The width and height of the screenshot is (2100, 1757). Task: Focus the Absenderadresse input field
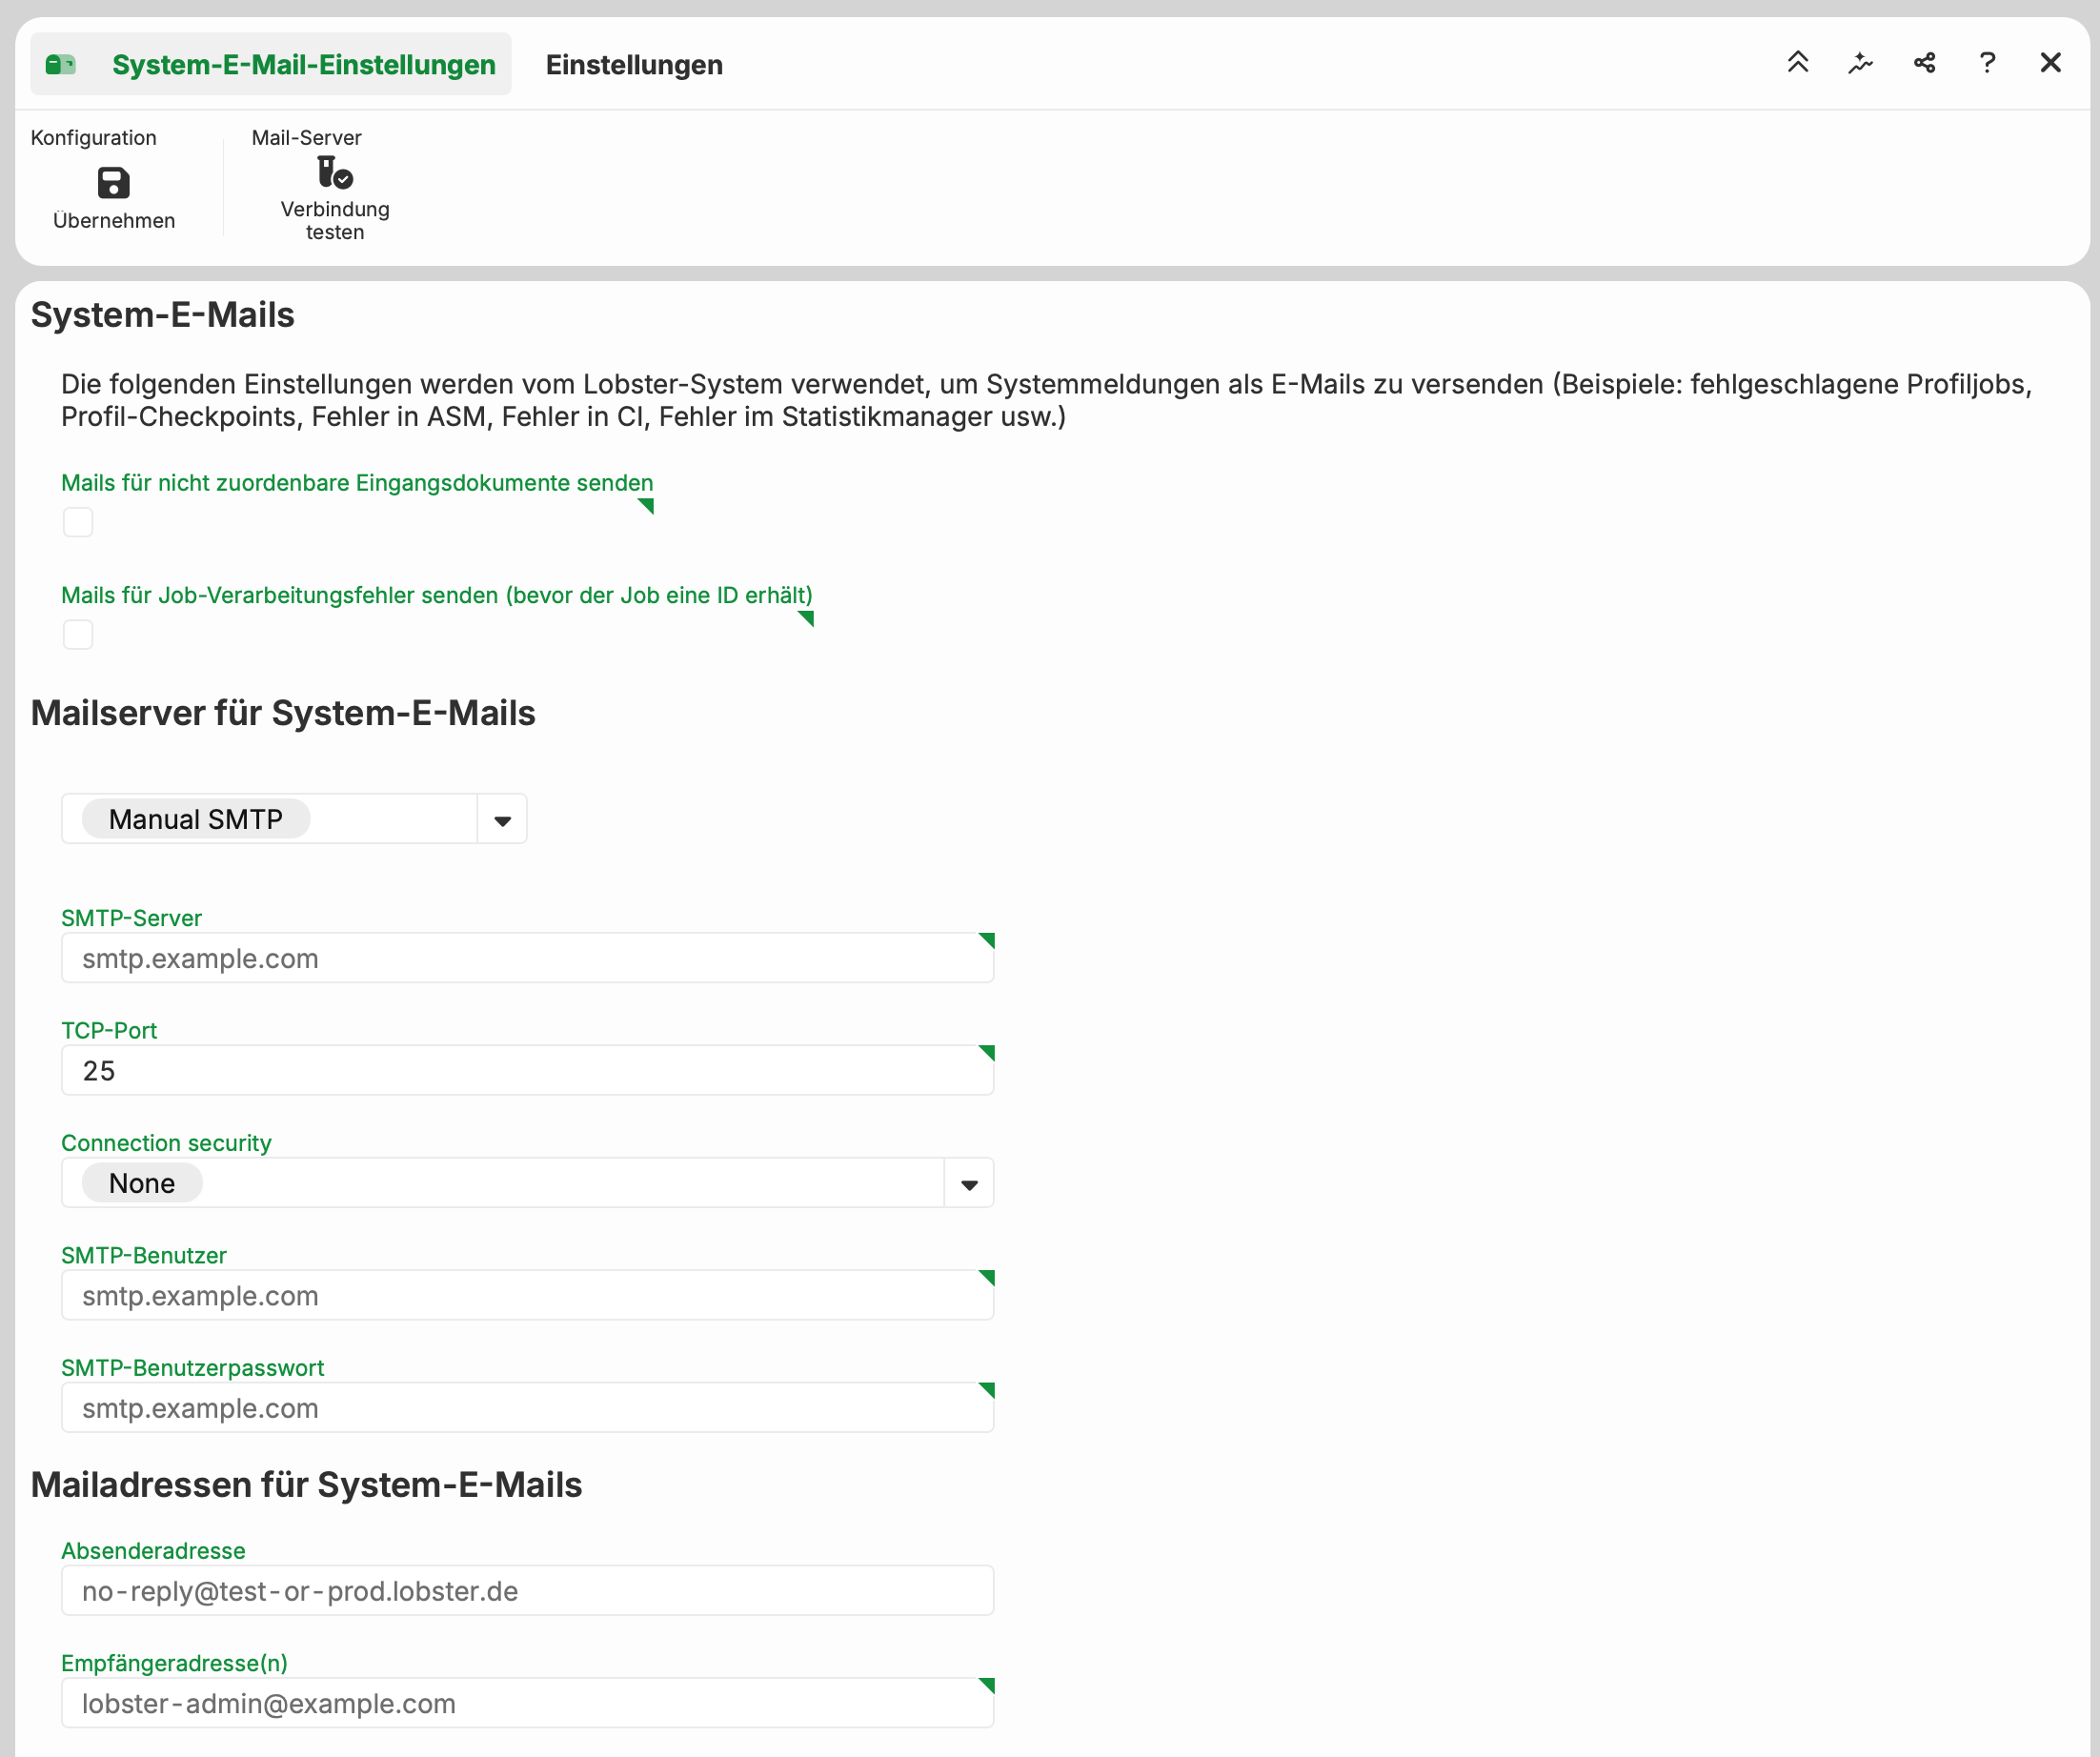(x=527, y=1590)
